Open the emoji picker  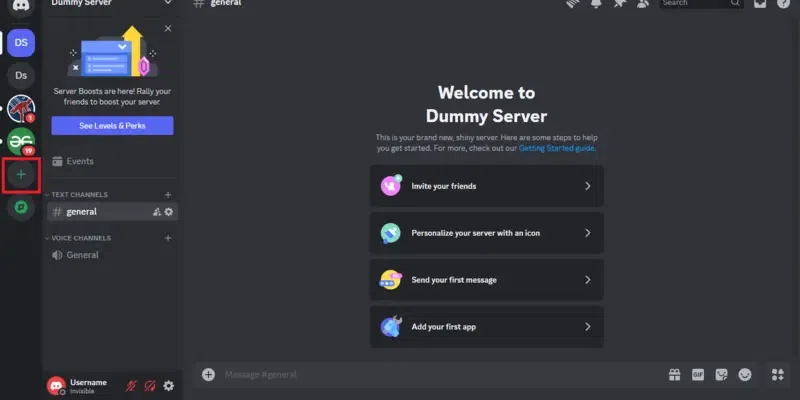click(x=745, y=375)
